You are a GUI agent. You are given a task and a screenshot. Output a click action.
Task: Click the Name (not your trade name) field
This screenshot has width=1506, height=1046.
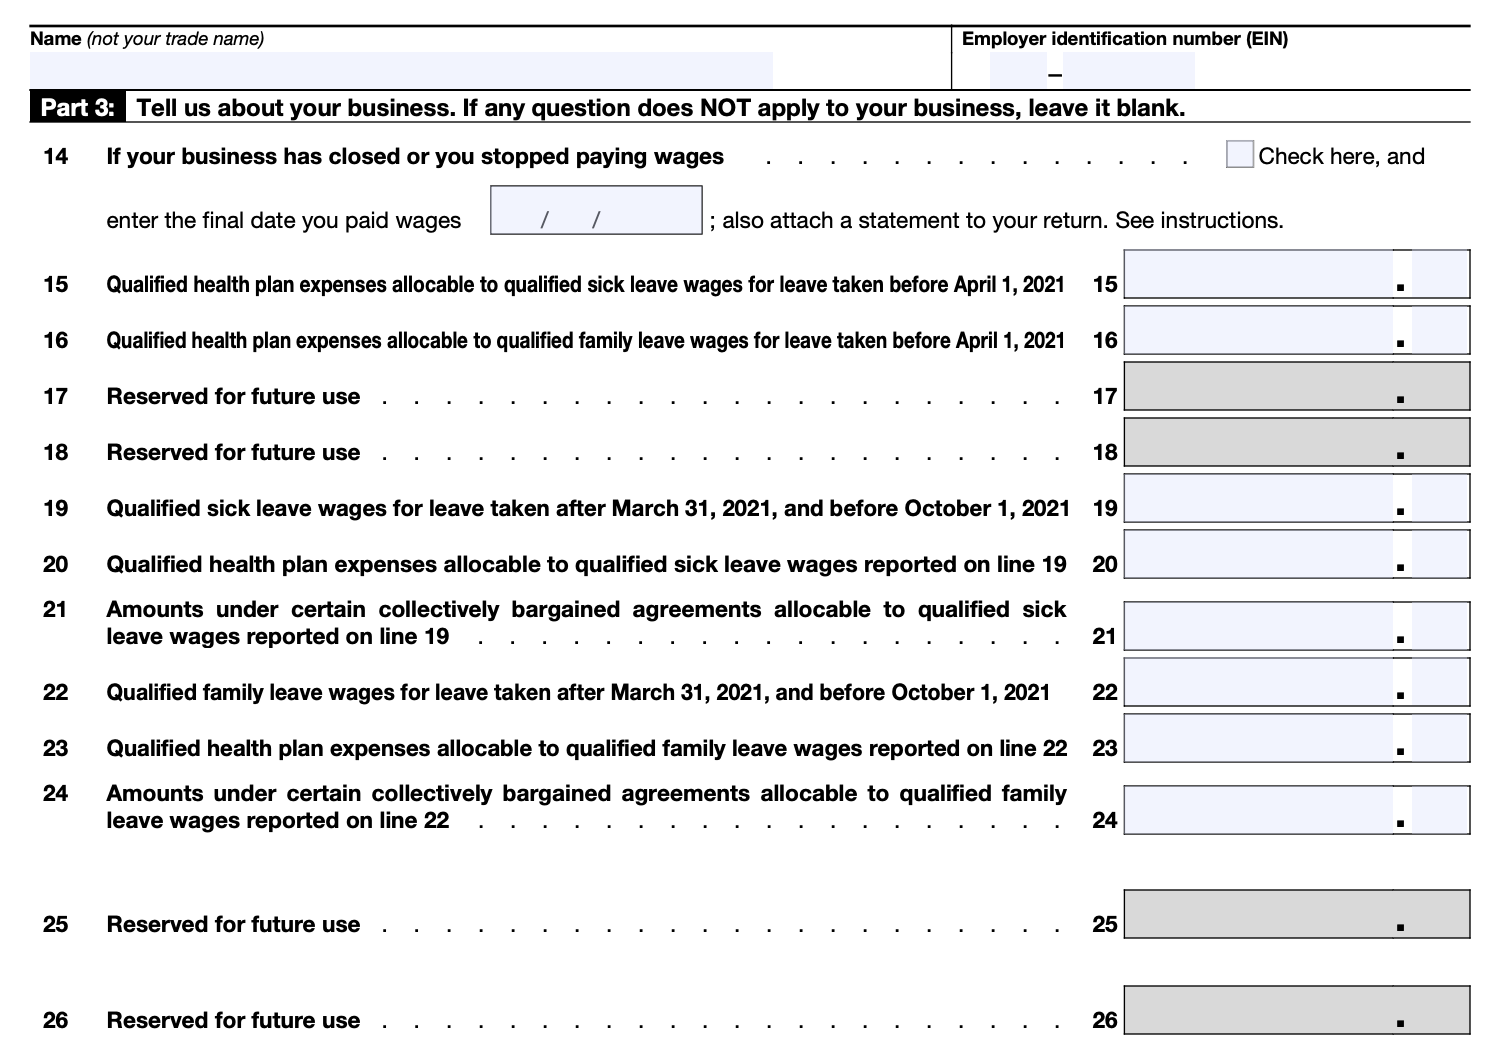400,69
